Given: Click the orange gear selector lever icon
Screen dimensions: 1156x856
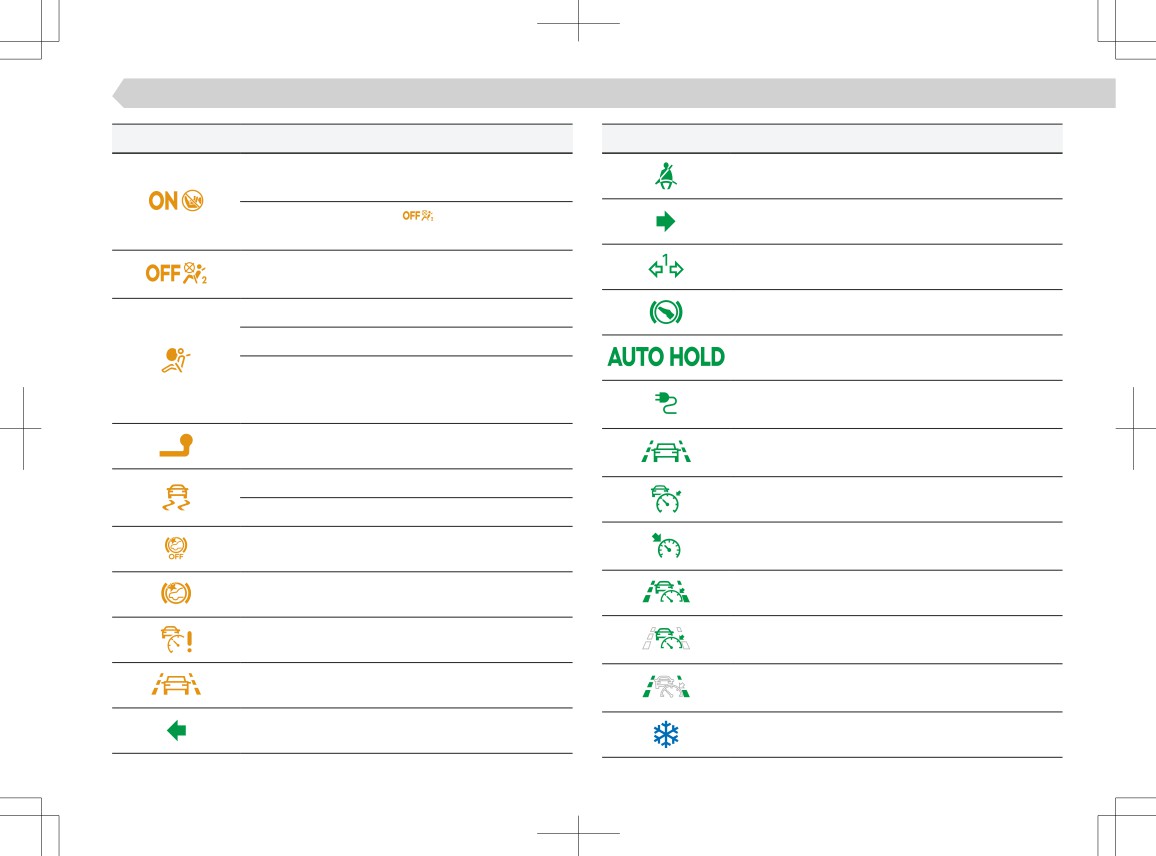Looking at the screenshot, I should [x=176, y=445].
